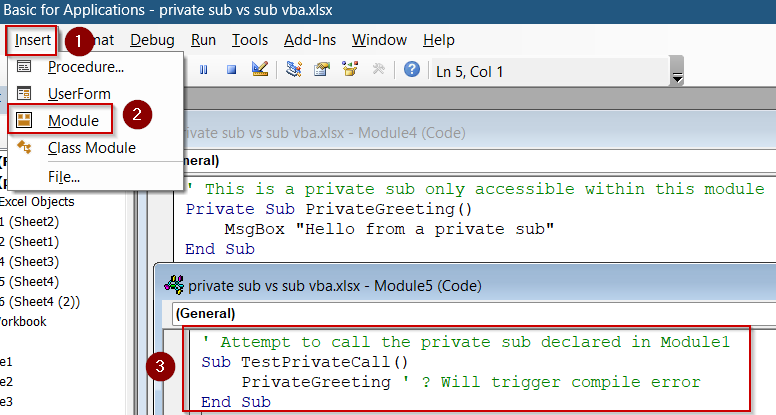The image size is (776, 415).
Task: Choose Class Module from the Insert menu
Action: [x=91, y=148]
